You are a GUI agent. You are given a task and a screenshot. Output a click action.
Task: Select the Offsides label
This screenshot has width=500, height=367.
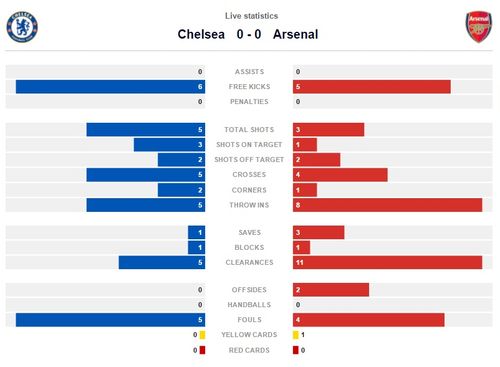tap(249, 290)
